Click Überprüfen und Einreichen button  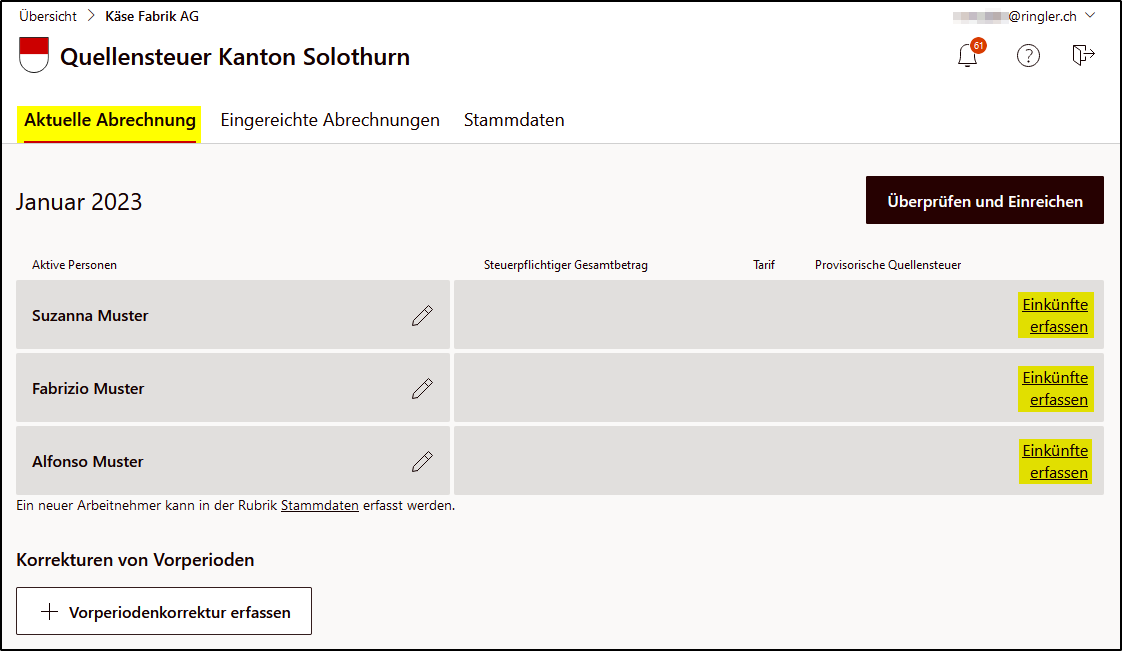coord(985,200)
